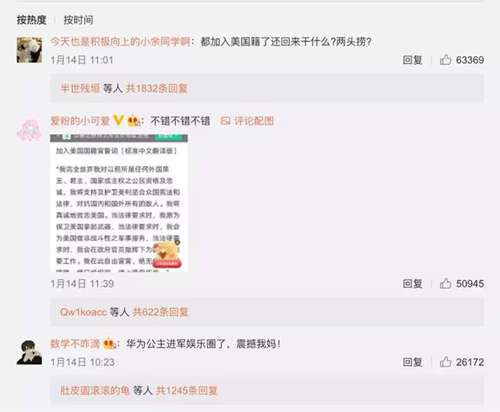
Task: Reply to the 11:39 comment via 回复
Action: (412, 284)
